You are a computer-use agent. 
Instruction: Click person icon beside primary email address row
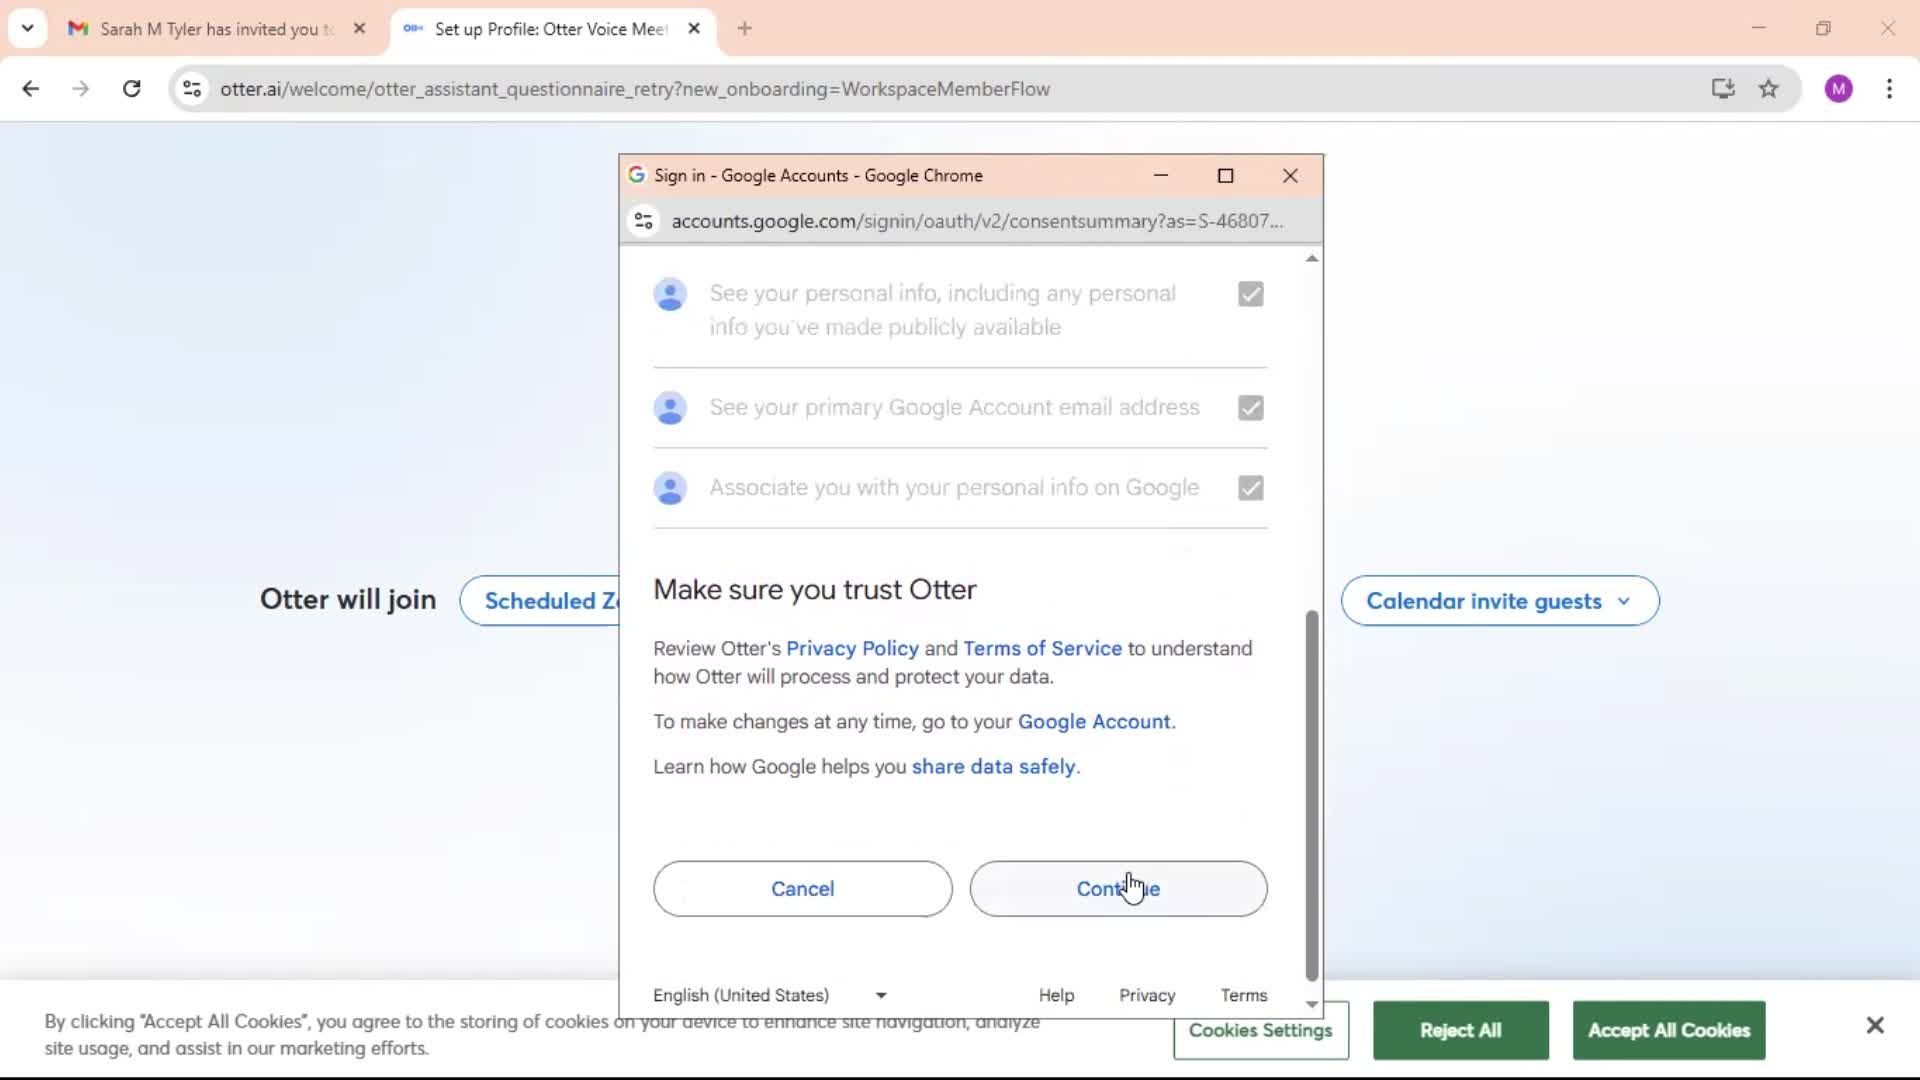tap(670, 408)
